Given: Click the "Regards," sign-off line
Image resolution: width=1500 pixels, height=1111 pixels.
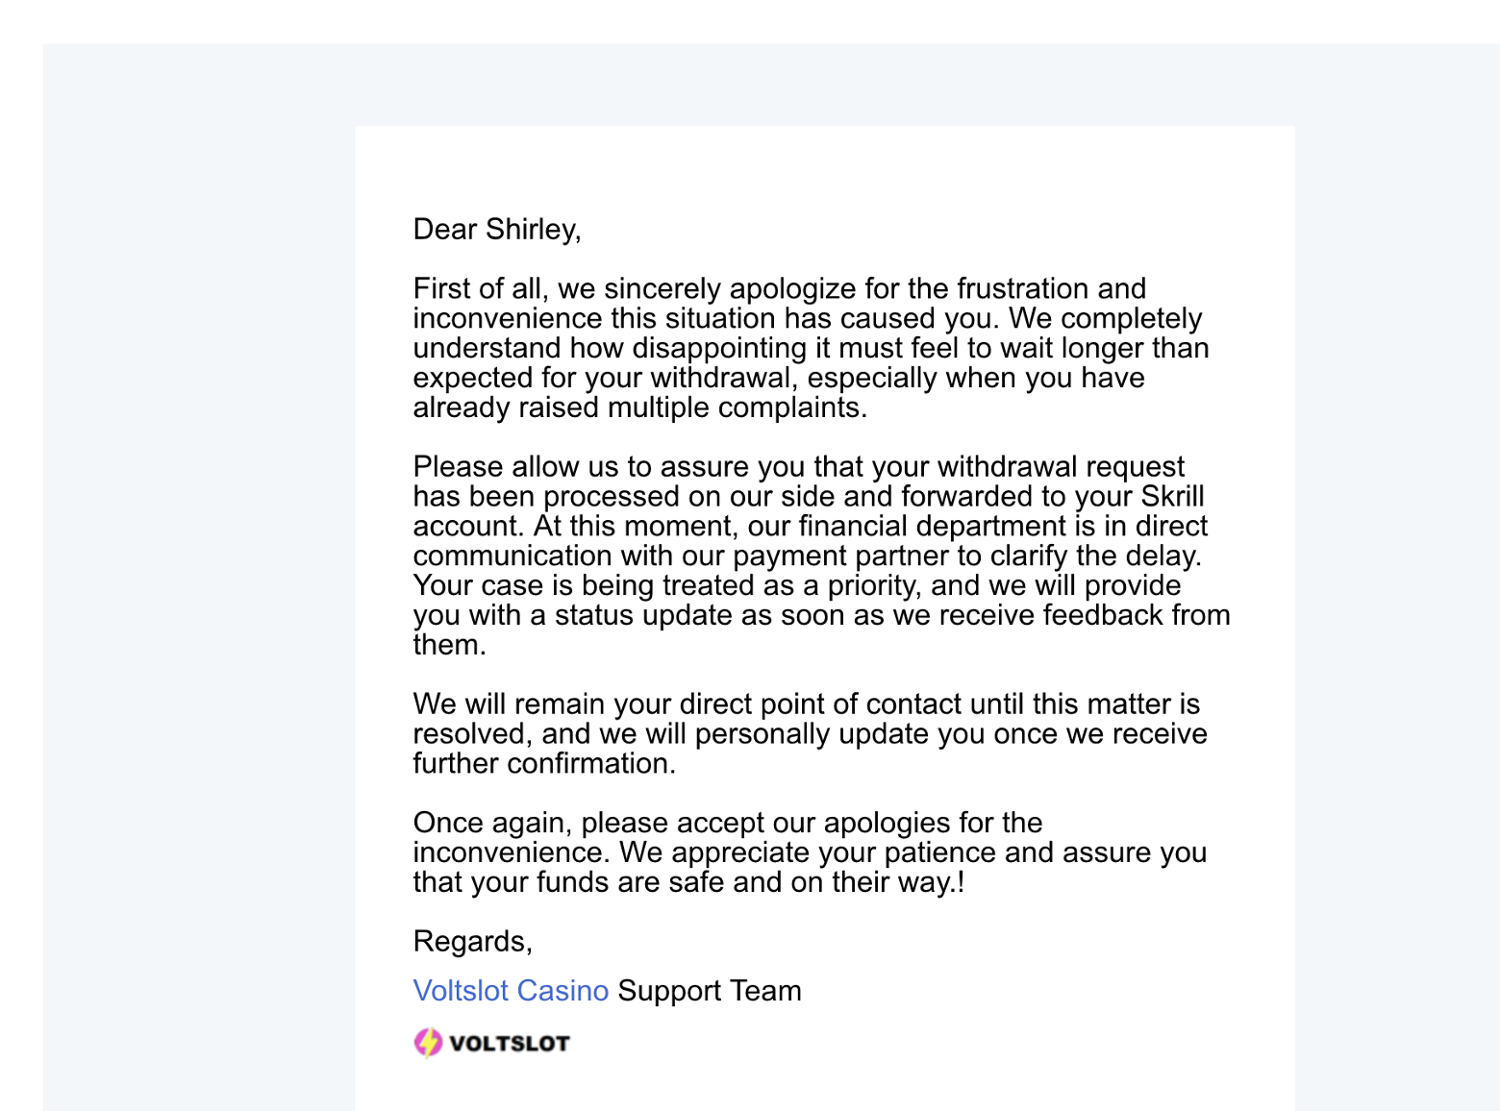Looking at the screenshot, I should (472, 942).
